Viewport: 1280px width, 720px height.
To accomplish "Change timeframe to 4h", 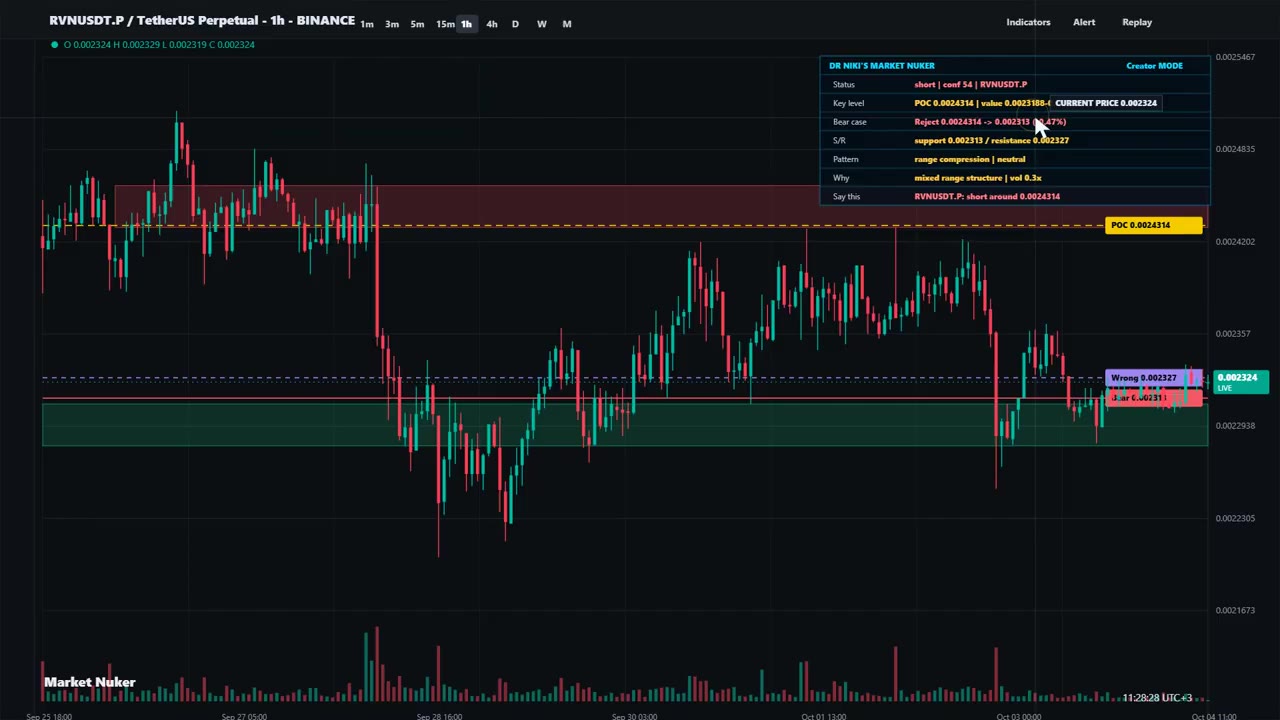I will point(491,24).
